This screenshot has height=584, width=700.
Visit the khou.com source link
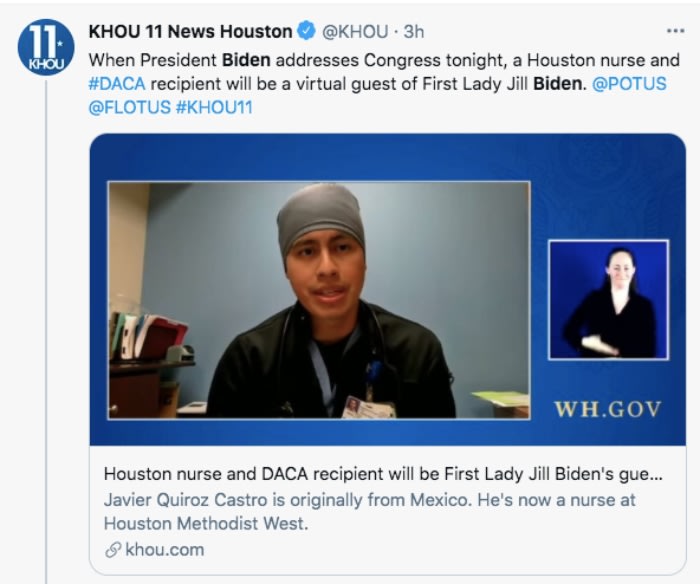pos(165,550)
